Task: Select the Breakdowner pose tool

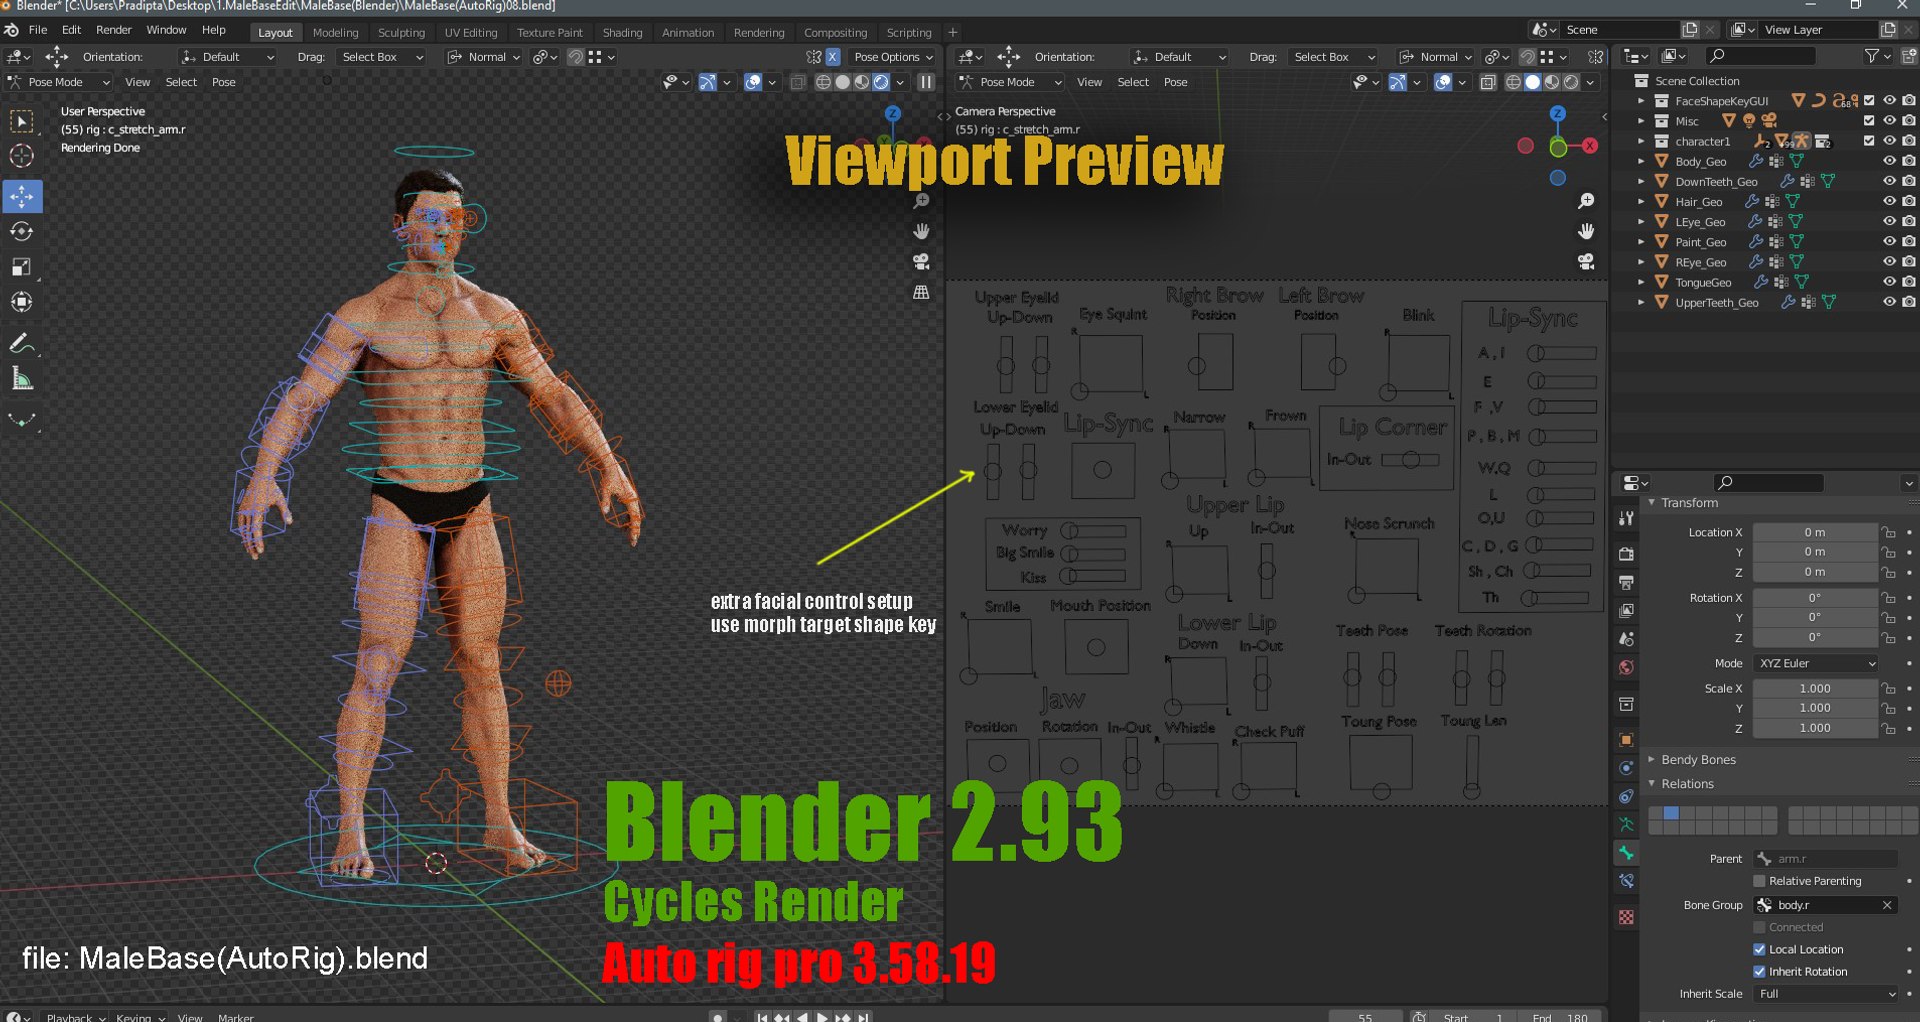Action: click(x=21, y=420)
